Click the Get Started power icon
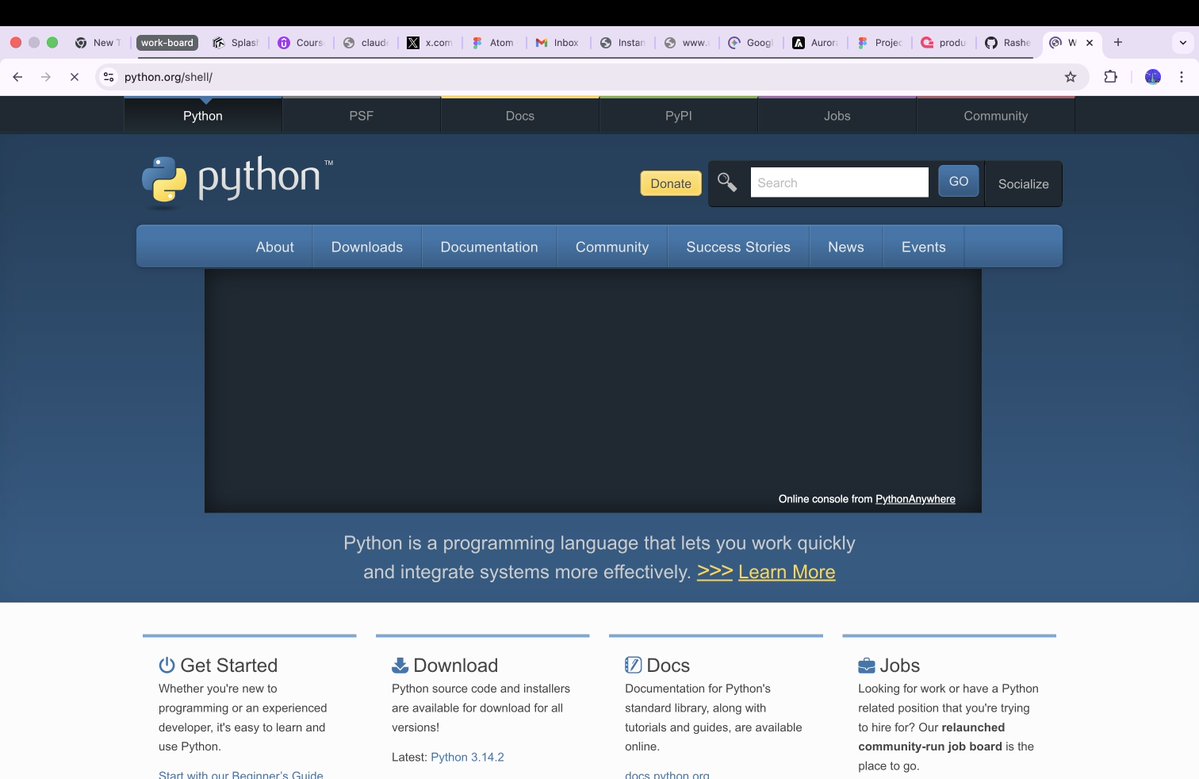Screen dimensions: 1199x779 167,664
